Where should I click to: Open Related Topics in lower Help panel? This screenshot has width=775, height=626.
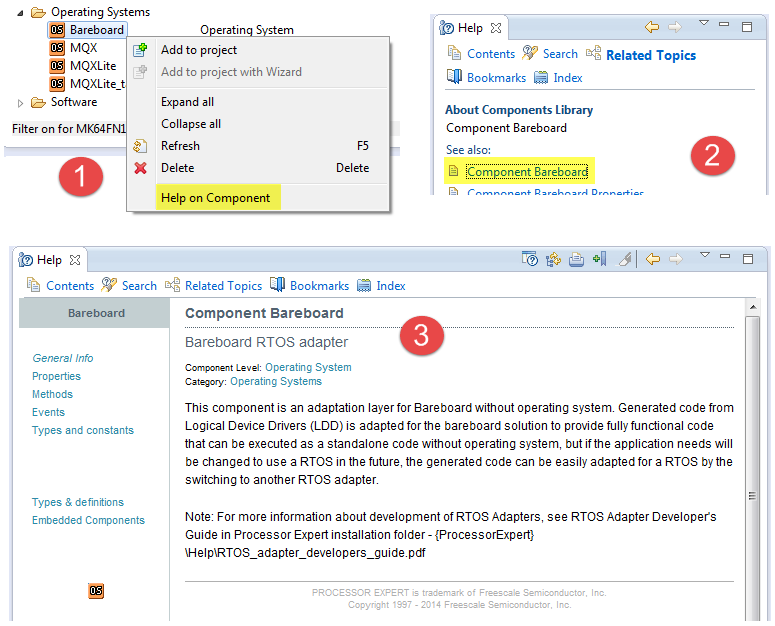pos(223,286)
